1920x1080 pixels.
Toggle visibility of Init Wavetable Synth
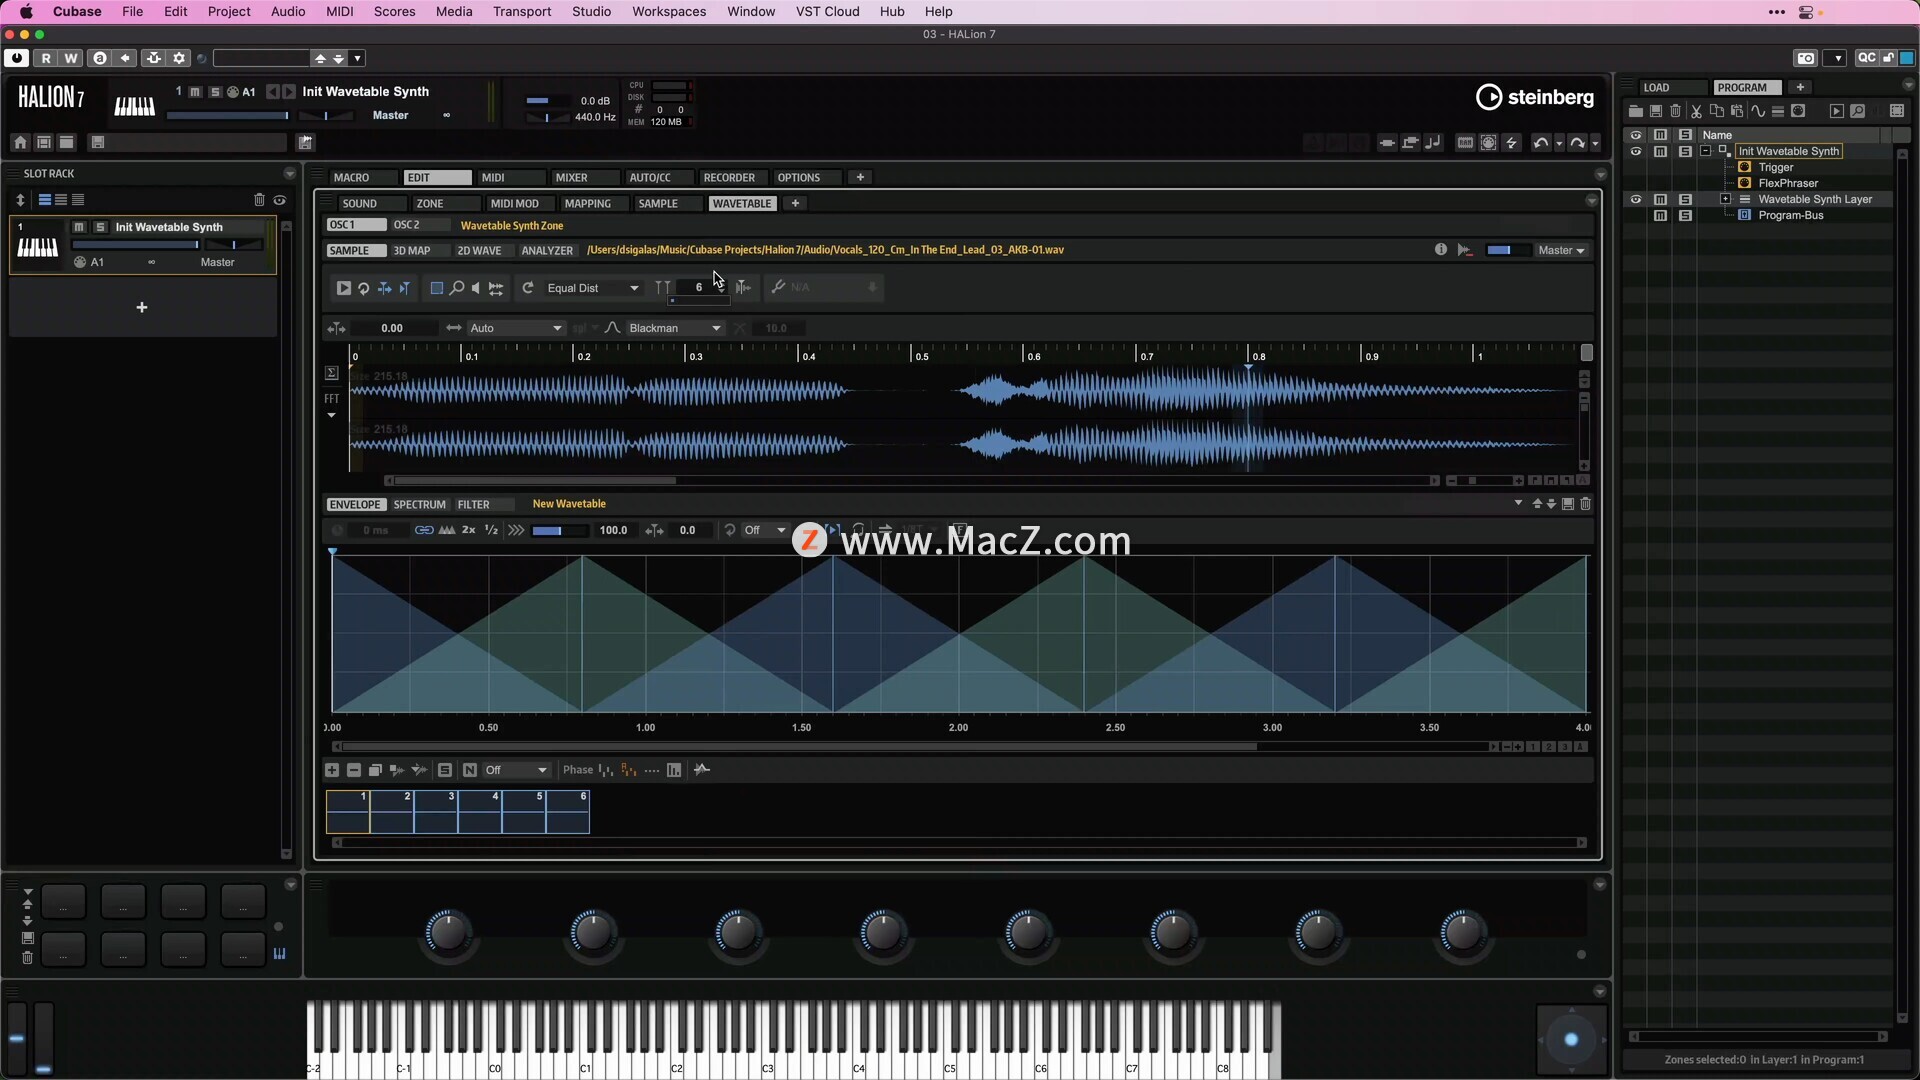(1636, 151)
